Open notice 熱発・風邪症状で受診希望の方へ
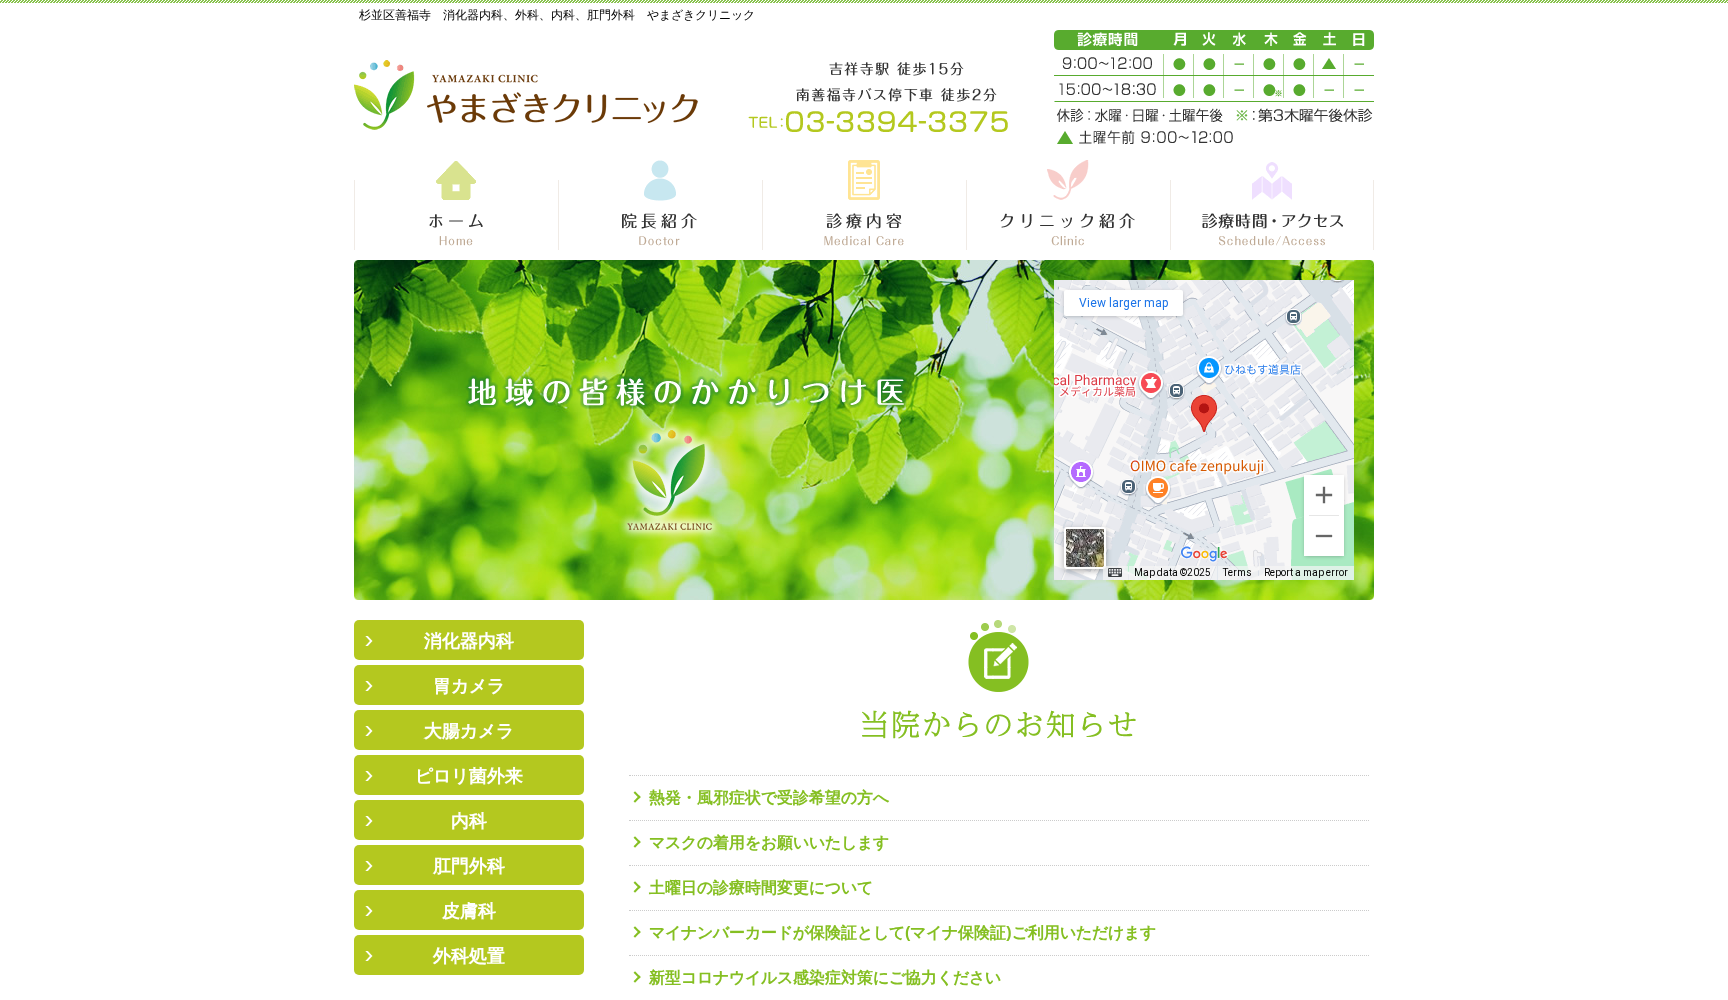This screenshot has width=1728, height=1000. coord(768,798)
